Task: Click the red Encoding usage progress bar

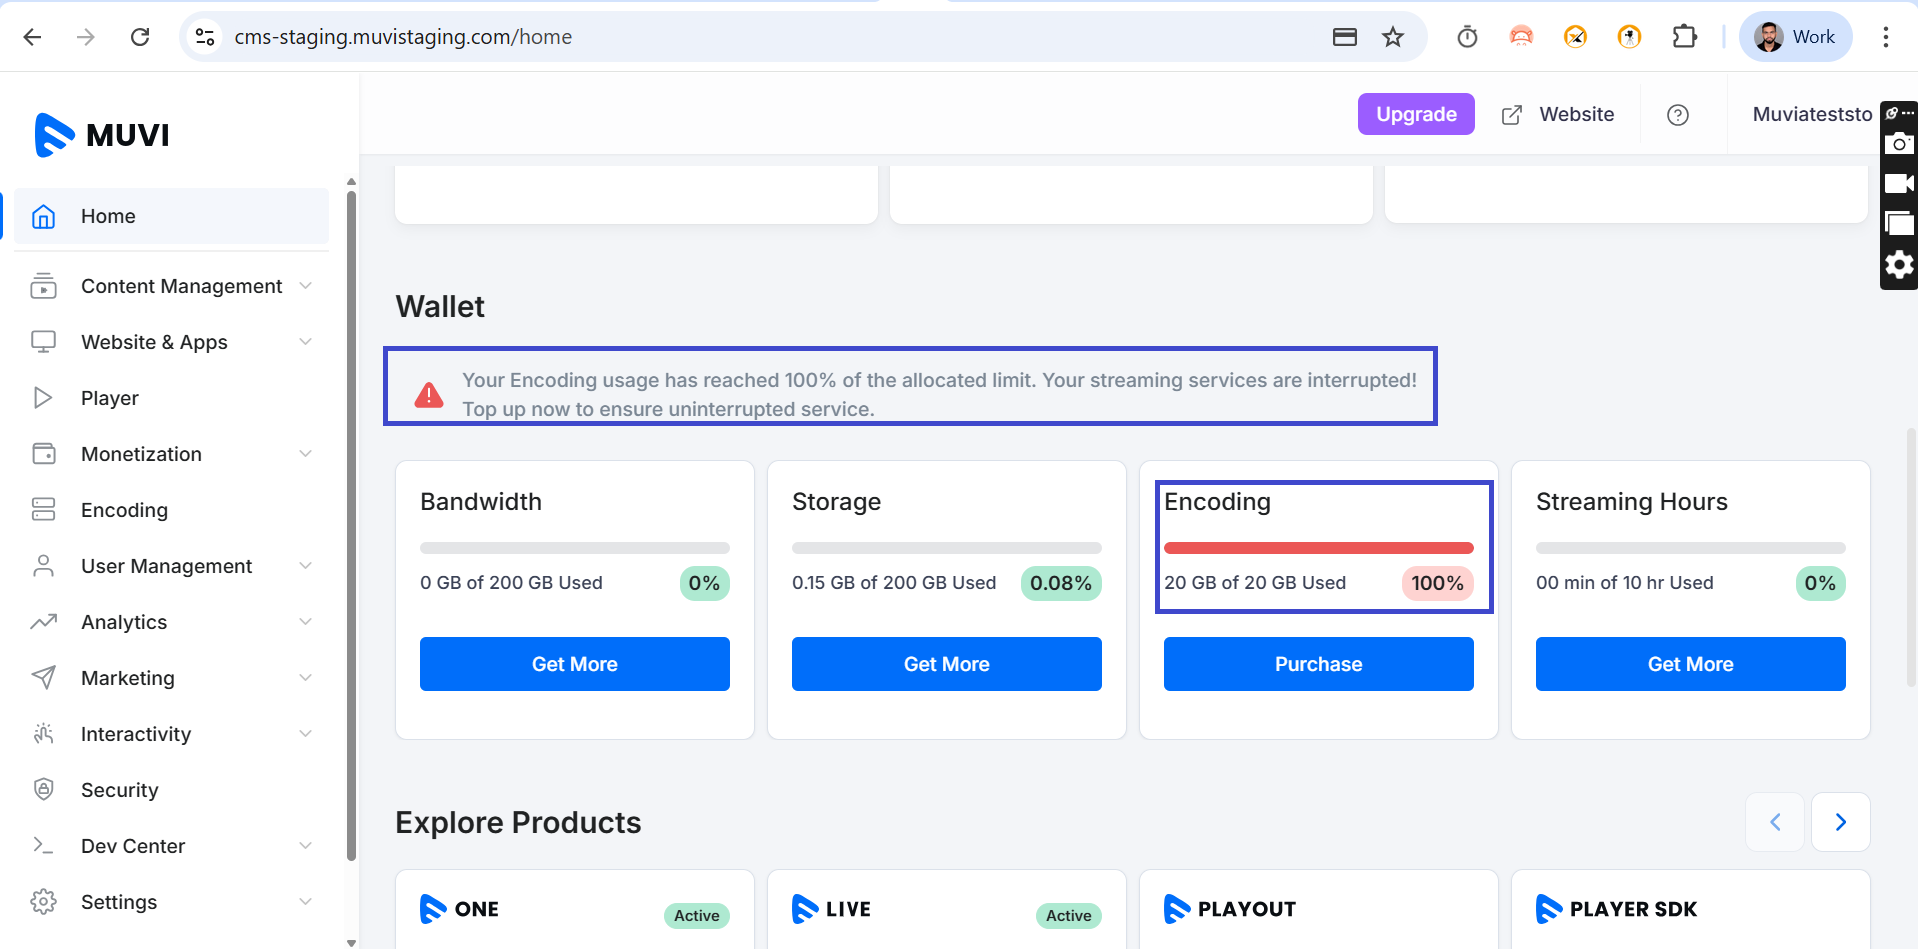Action: tap(1317, 548)
